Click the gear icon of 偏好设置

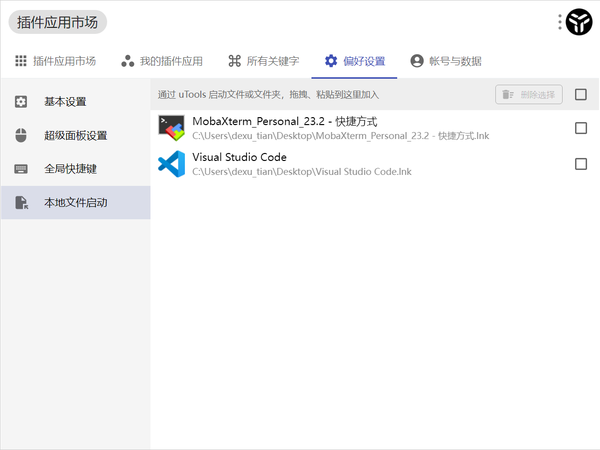(331, 61)
